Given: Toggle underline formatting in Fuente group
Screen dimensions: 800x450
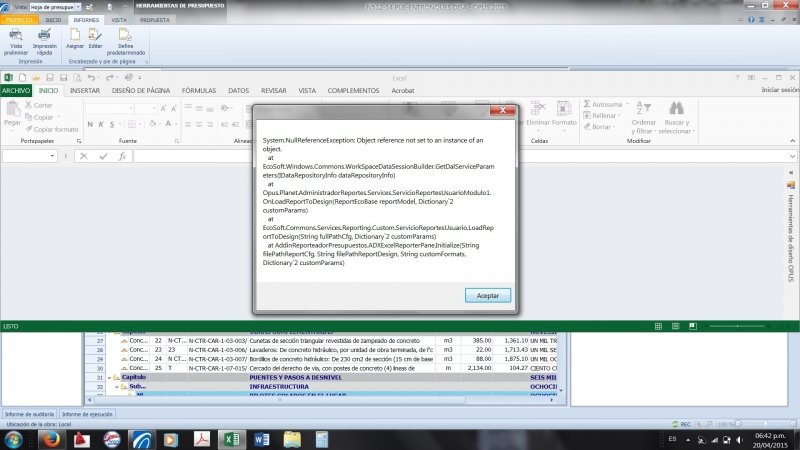Looking at the screenshot, I should point(112,122).
